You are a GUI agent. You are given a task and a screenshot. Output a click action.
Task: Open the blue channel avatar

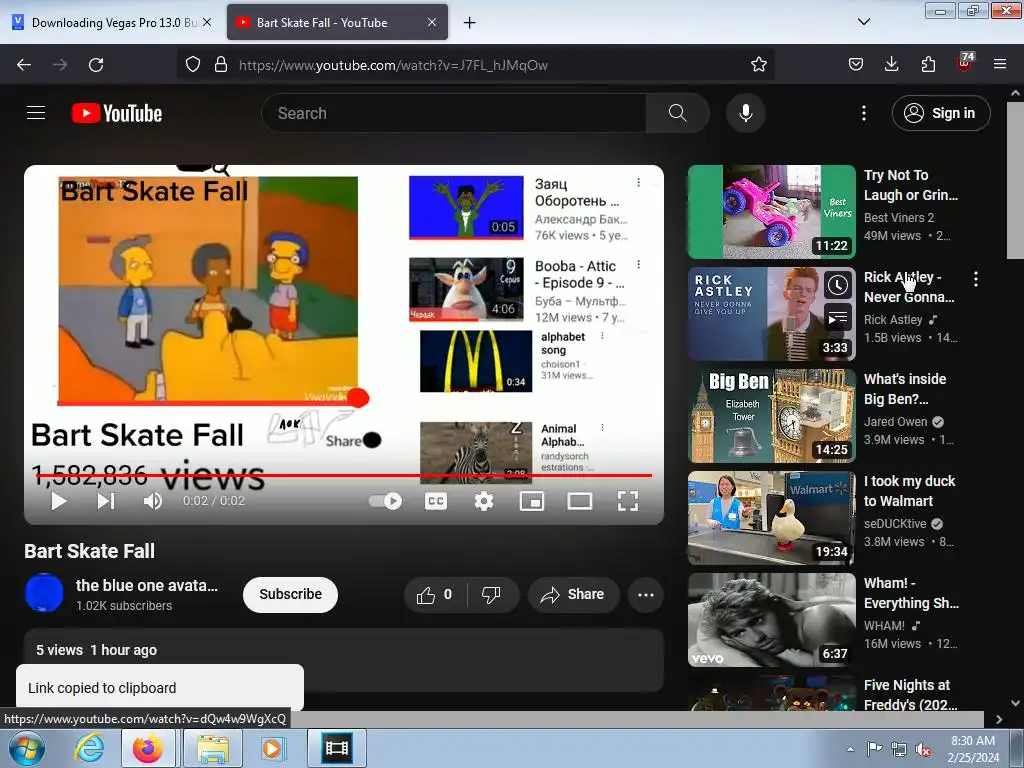click(44, 593)
